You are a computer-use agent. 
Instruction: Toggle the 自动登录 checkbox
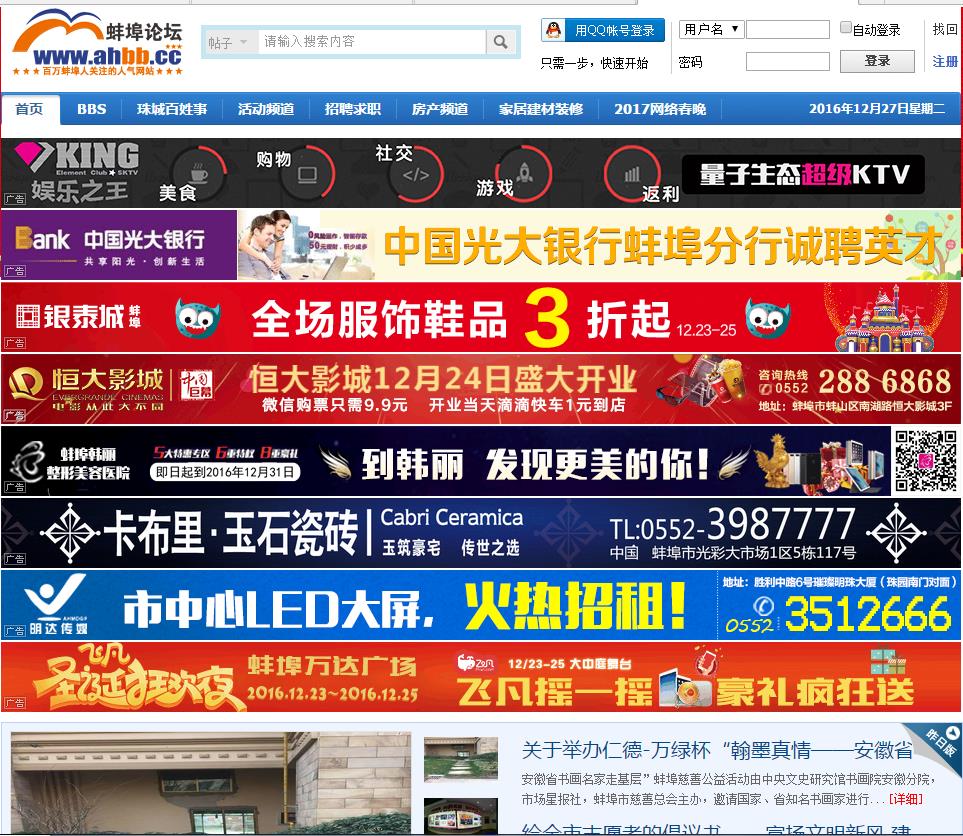846,27
